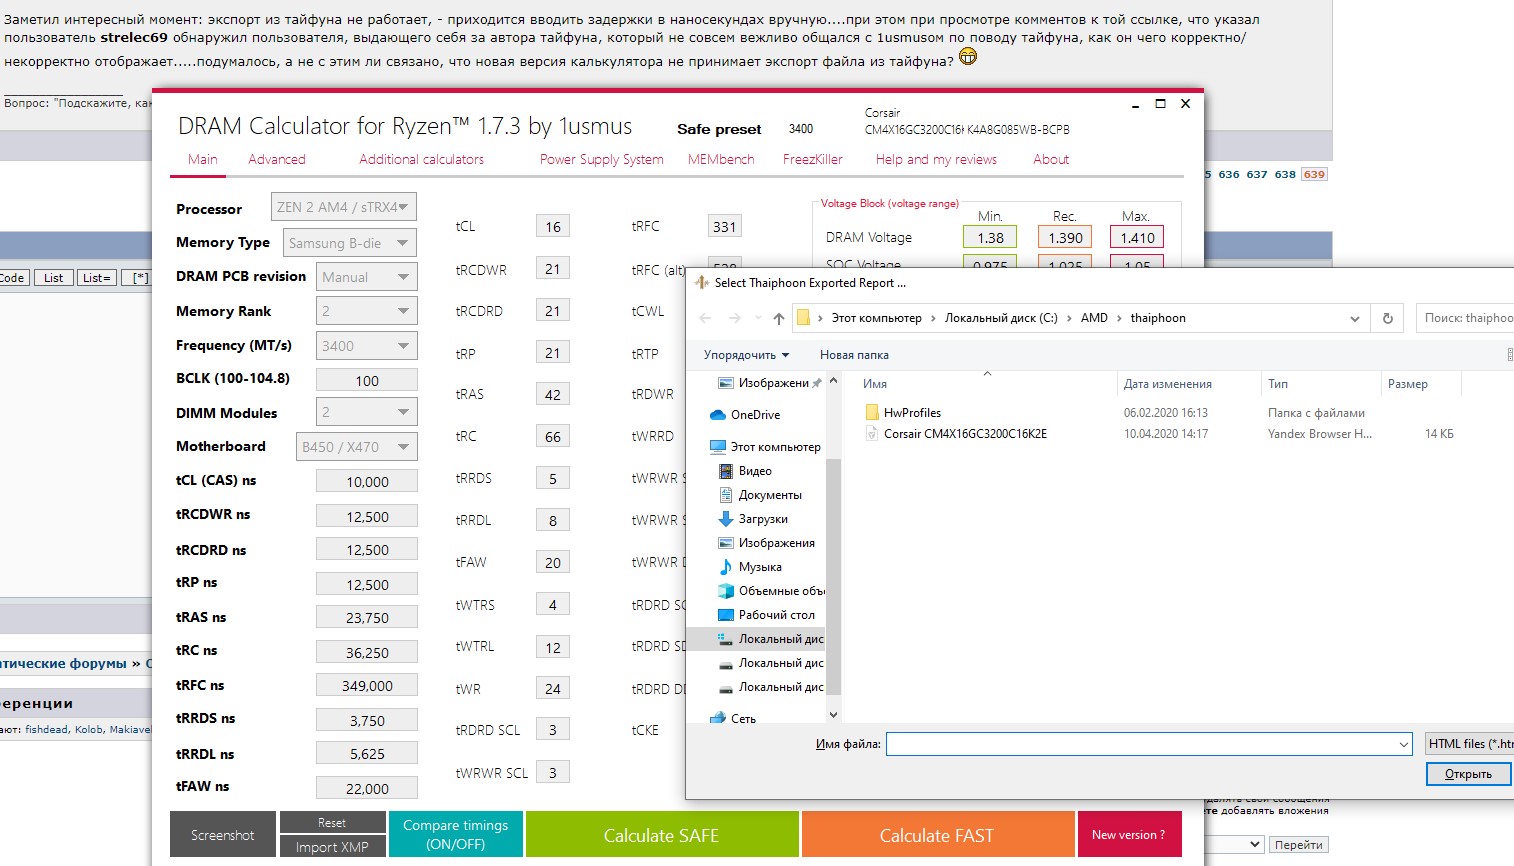Click the AMD breadcrumb in the address bar
The height and width of the screenshot is (866, 1514).
(x=1094, y=318)
